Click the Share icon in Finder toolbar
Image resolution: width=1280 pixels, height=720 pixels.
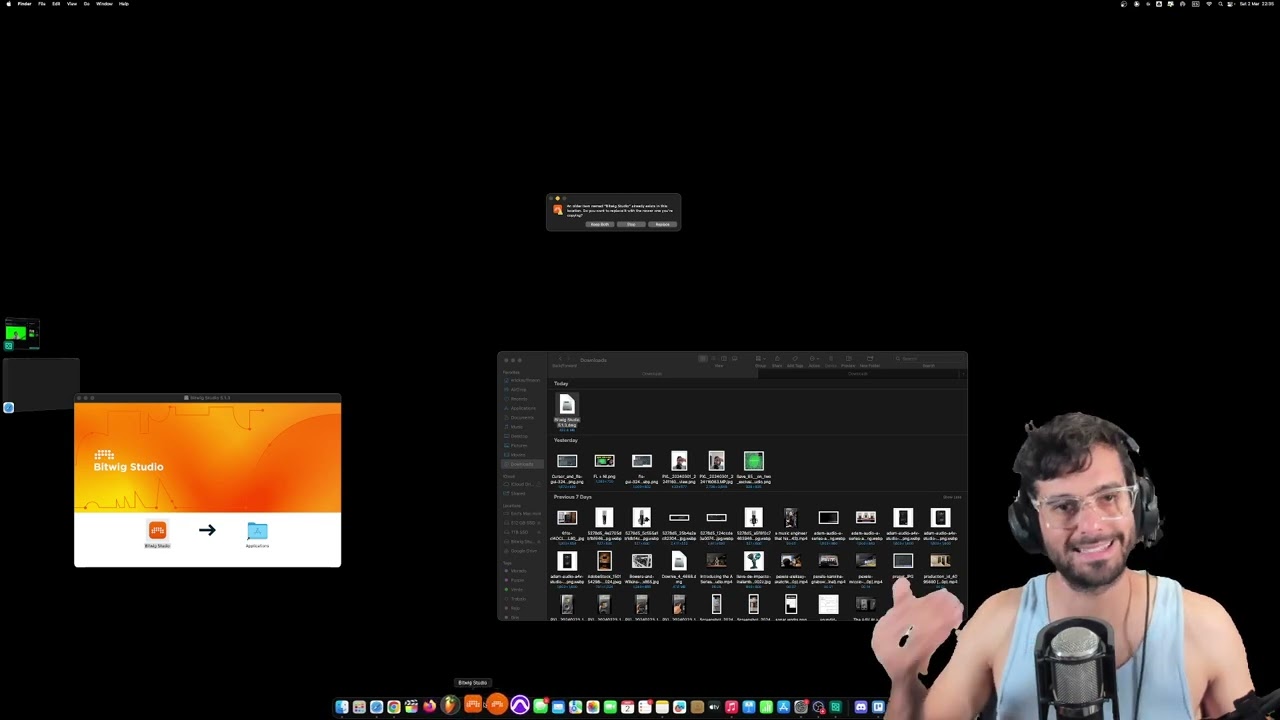point(777,358)
